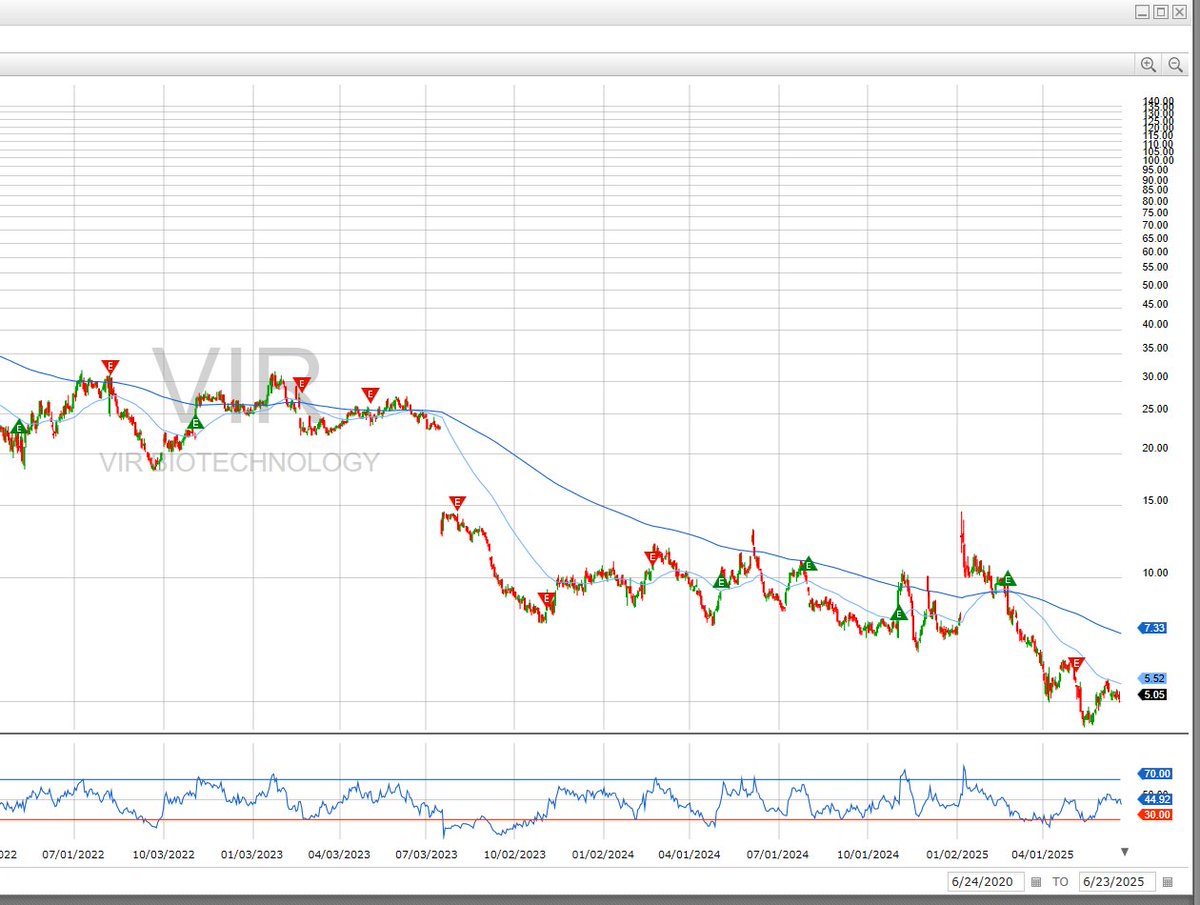The image size is (1200, 905).
Task: Click the 30.00 RSI oversold level tag
Action: 1155,816
